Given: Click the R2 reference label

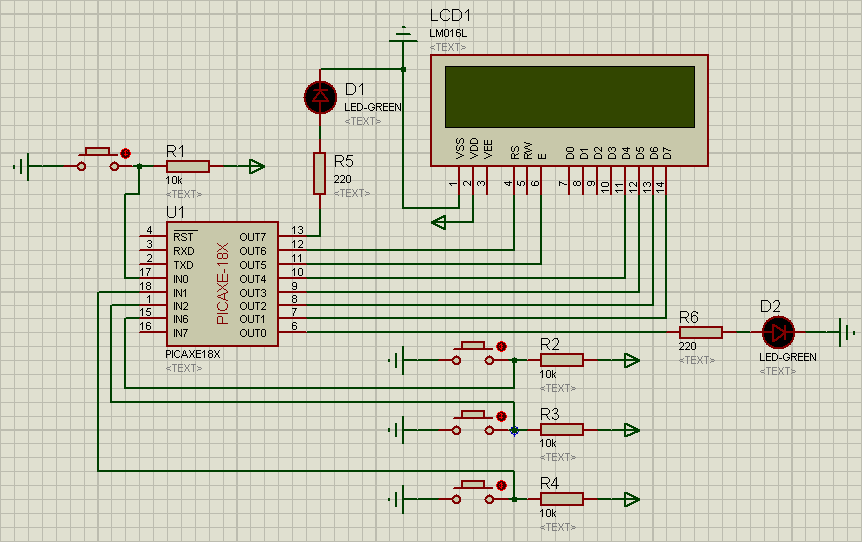Looking at the screenshot, I should click(550, 345).
